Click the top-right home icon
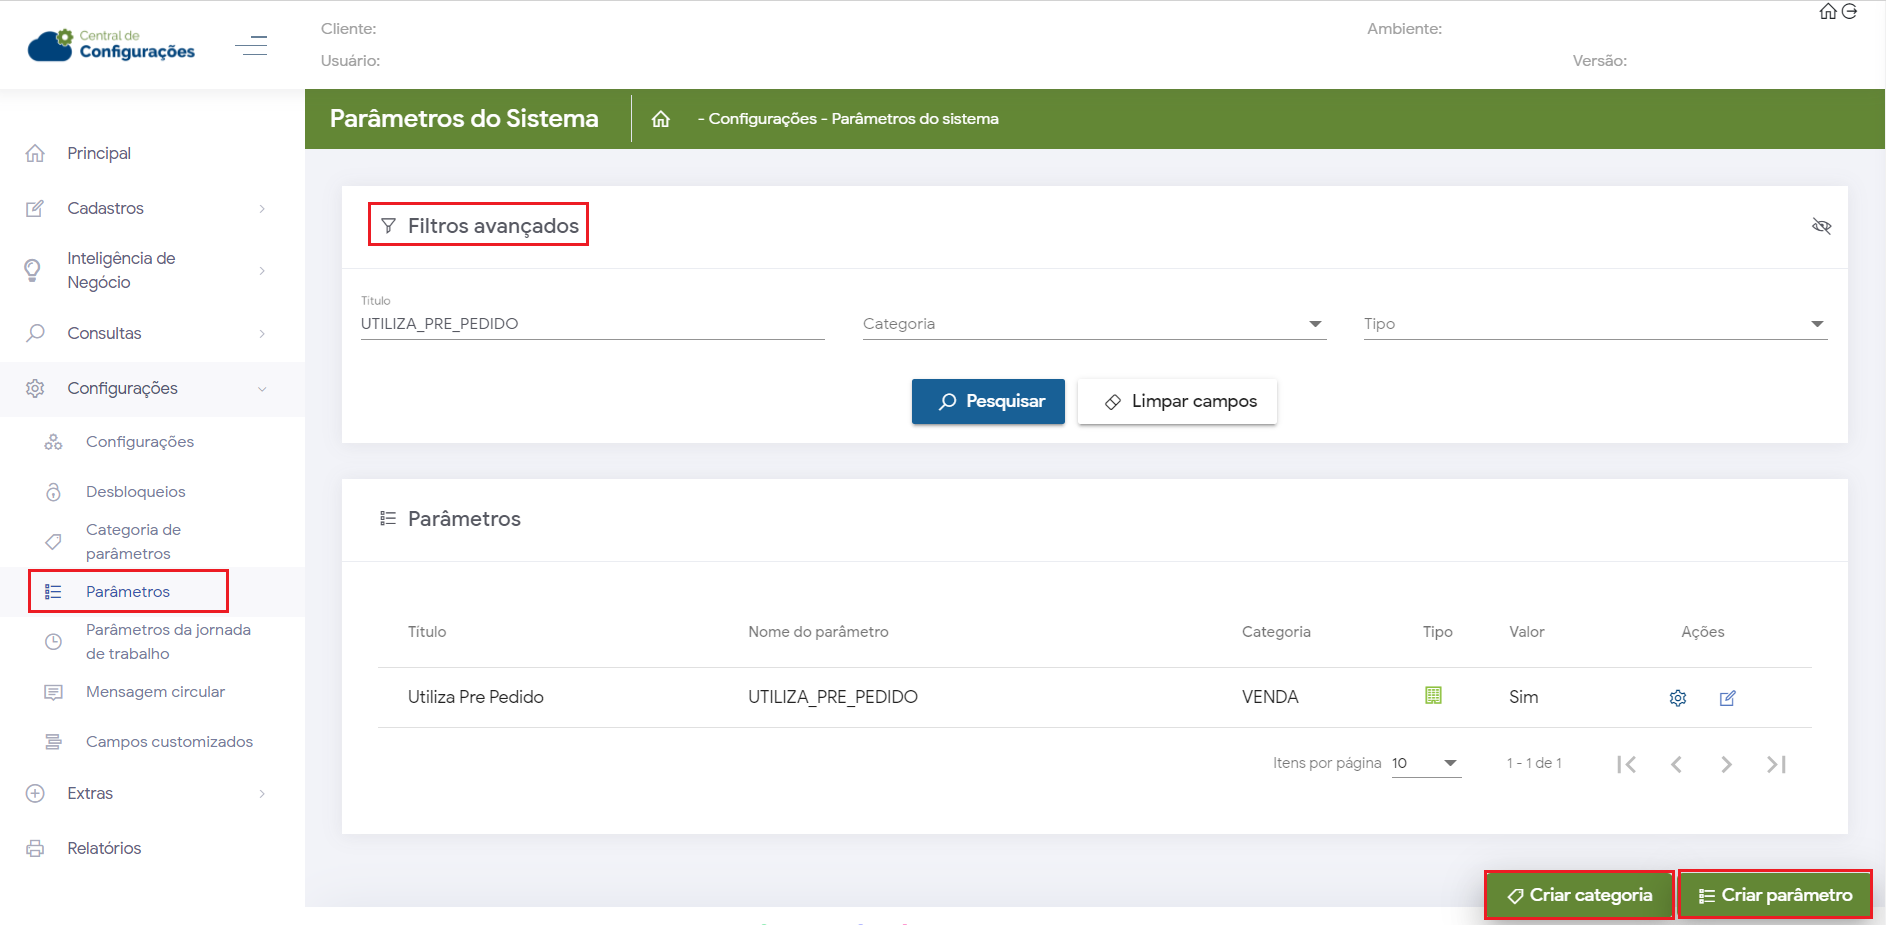The height and width of the screenshot is (925, 1895). [1827, 12]
